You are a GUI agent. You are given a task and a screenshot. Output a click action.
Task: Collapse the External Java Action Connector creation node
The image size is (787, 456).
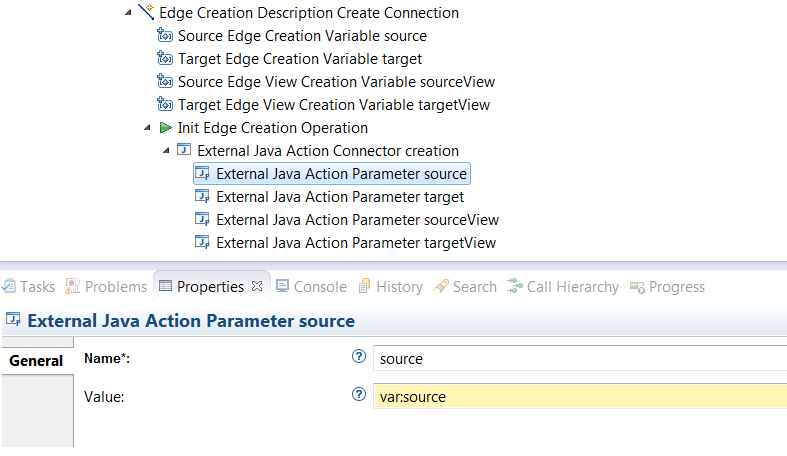pyautogui.click(x=166, y=150)
